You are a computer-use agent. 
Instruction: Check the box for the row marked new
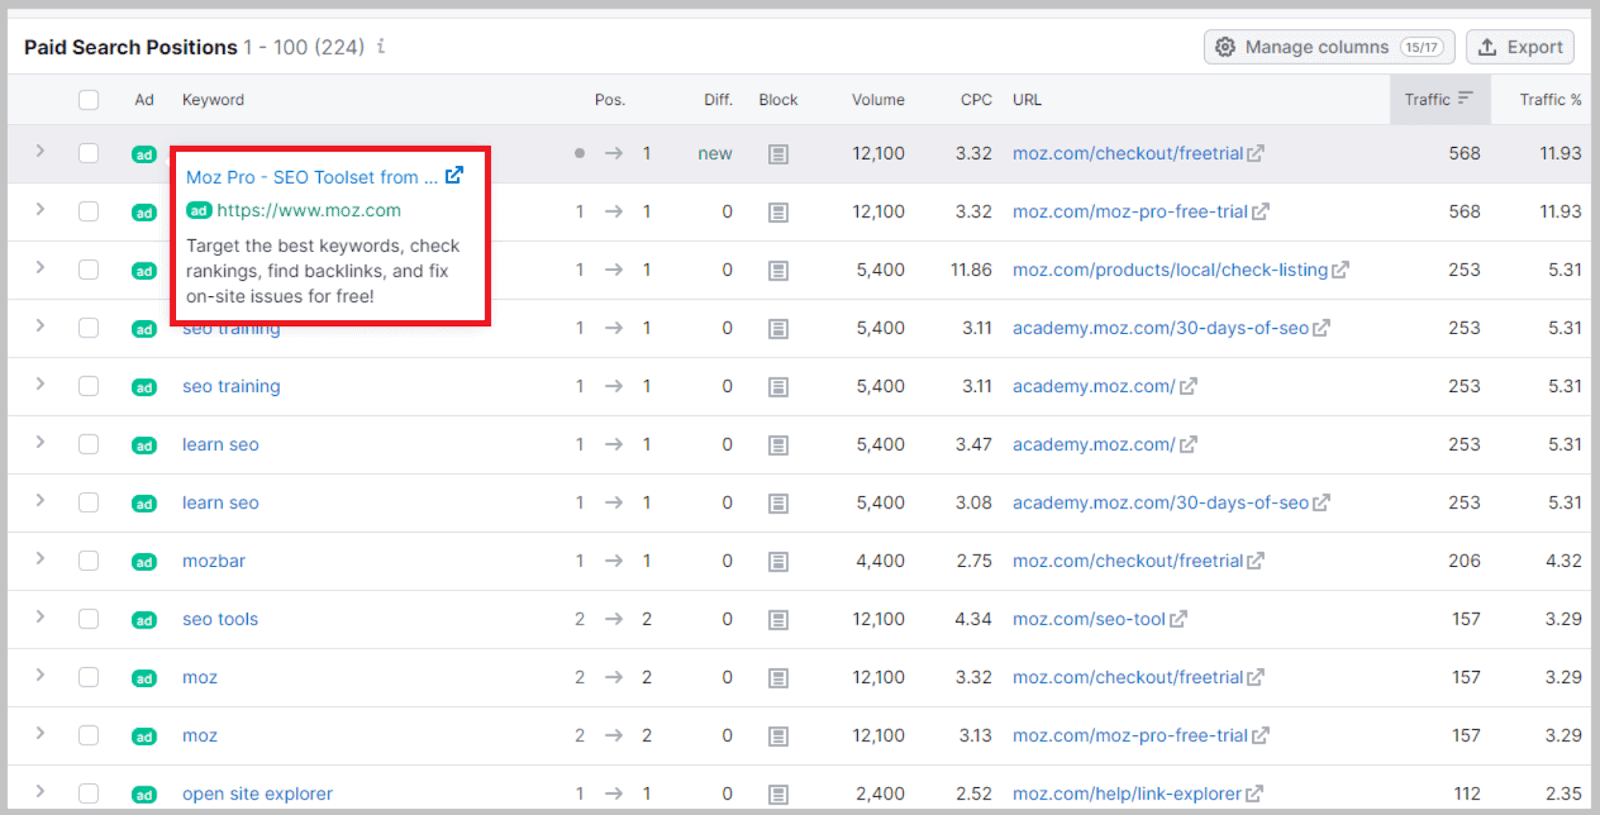coord(89,153)
